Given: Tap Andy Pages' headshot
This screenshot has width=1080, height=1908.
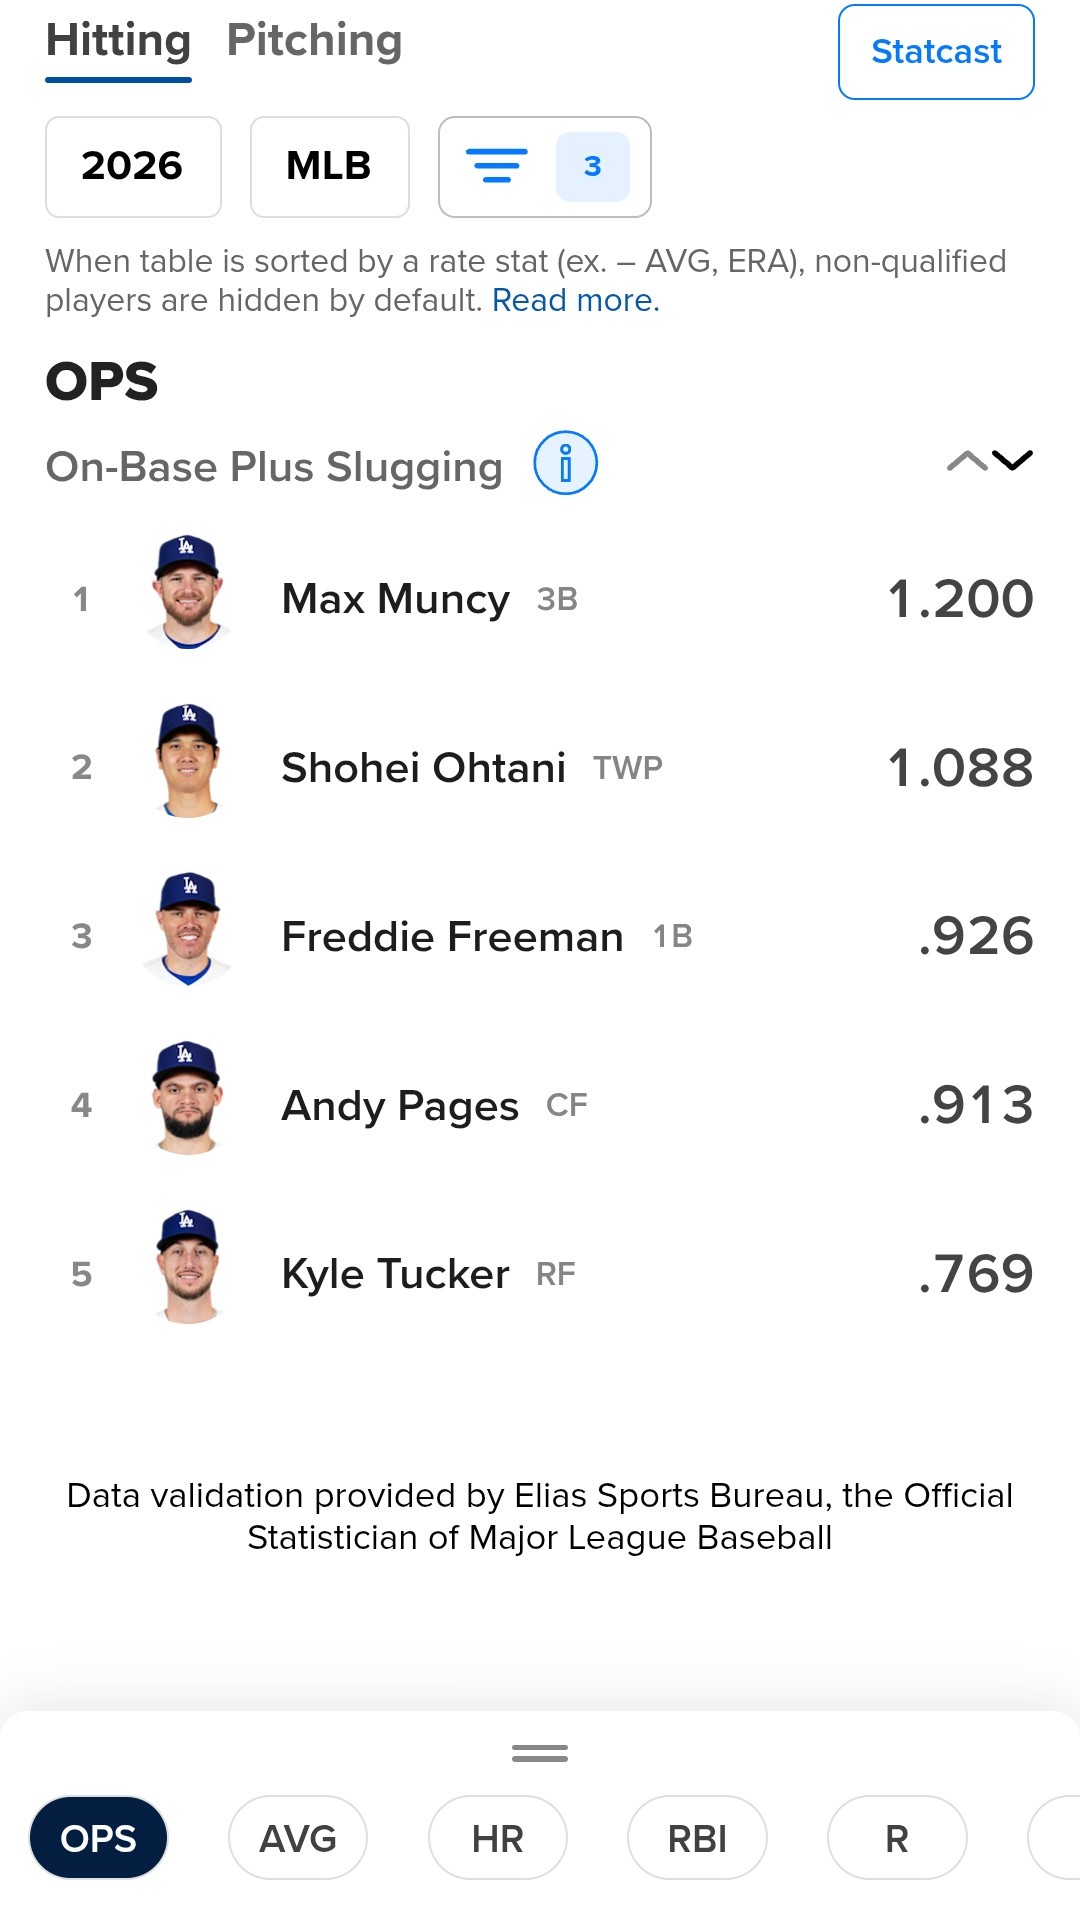Looking at the screenshot, I should tap(187, 1099).
